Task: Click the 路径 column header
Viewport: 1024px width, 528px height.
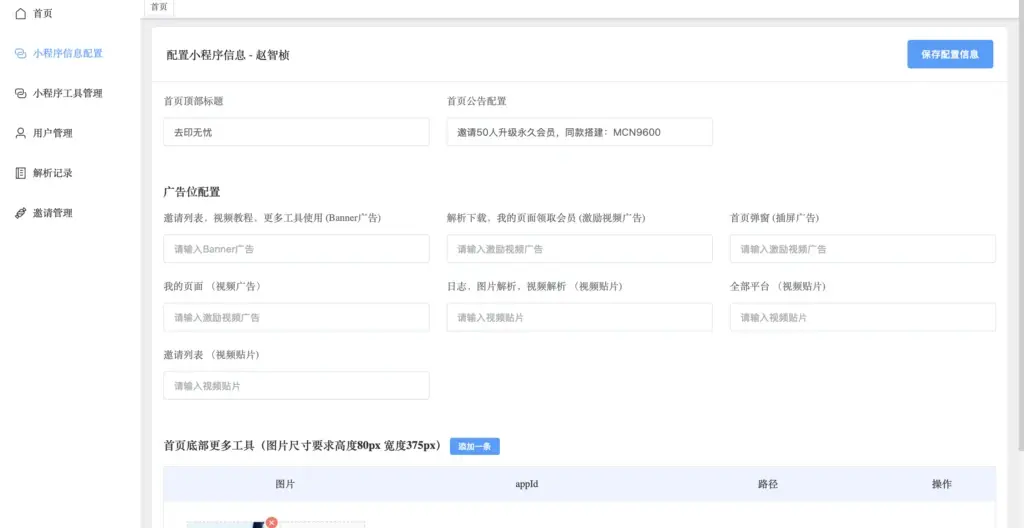Action: click(768, 484)
